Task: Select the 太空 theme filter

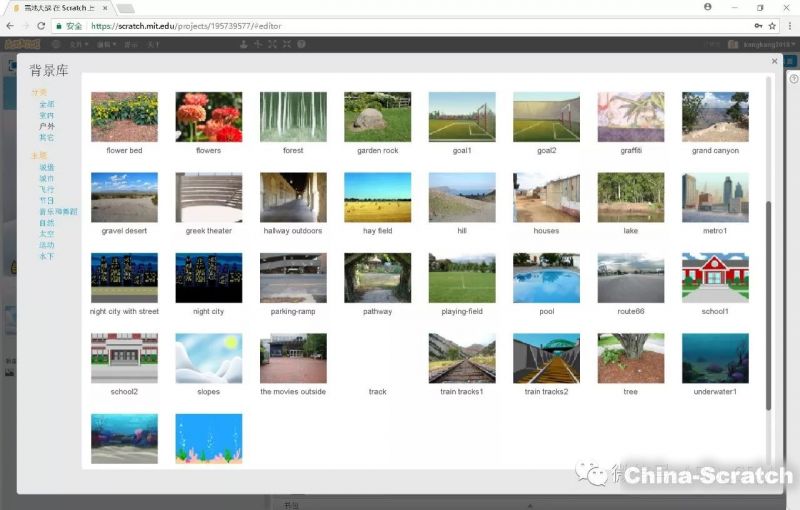Action: [47, 234]
